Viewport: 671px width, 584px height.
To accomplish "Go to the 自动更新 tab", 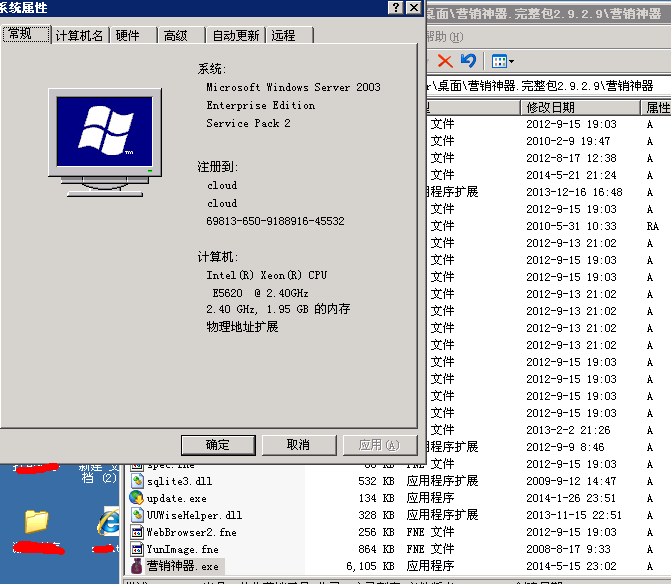I will tap(235, 35).
